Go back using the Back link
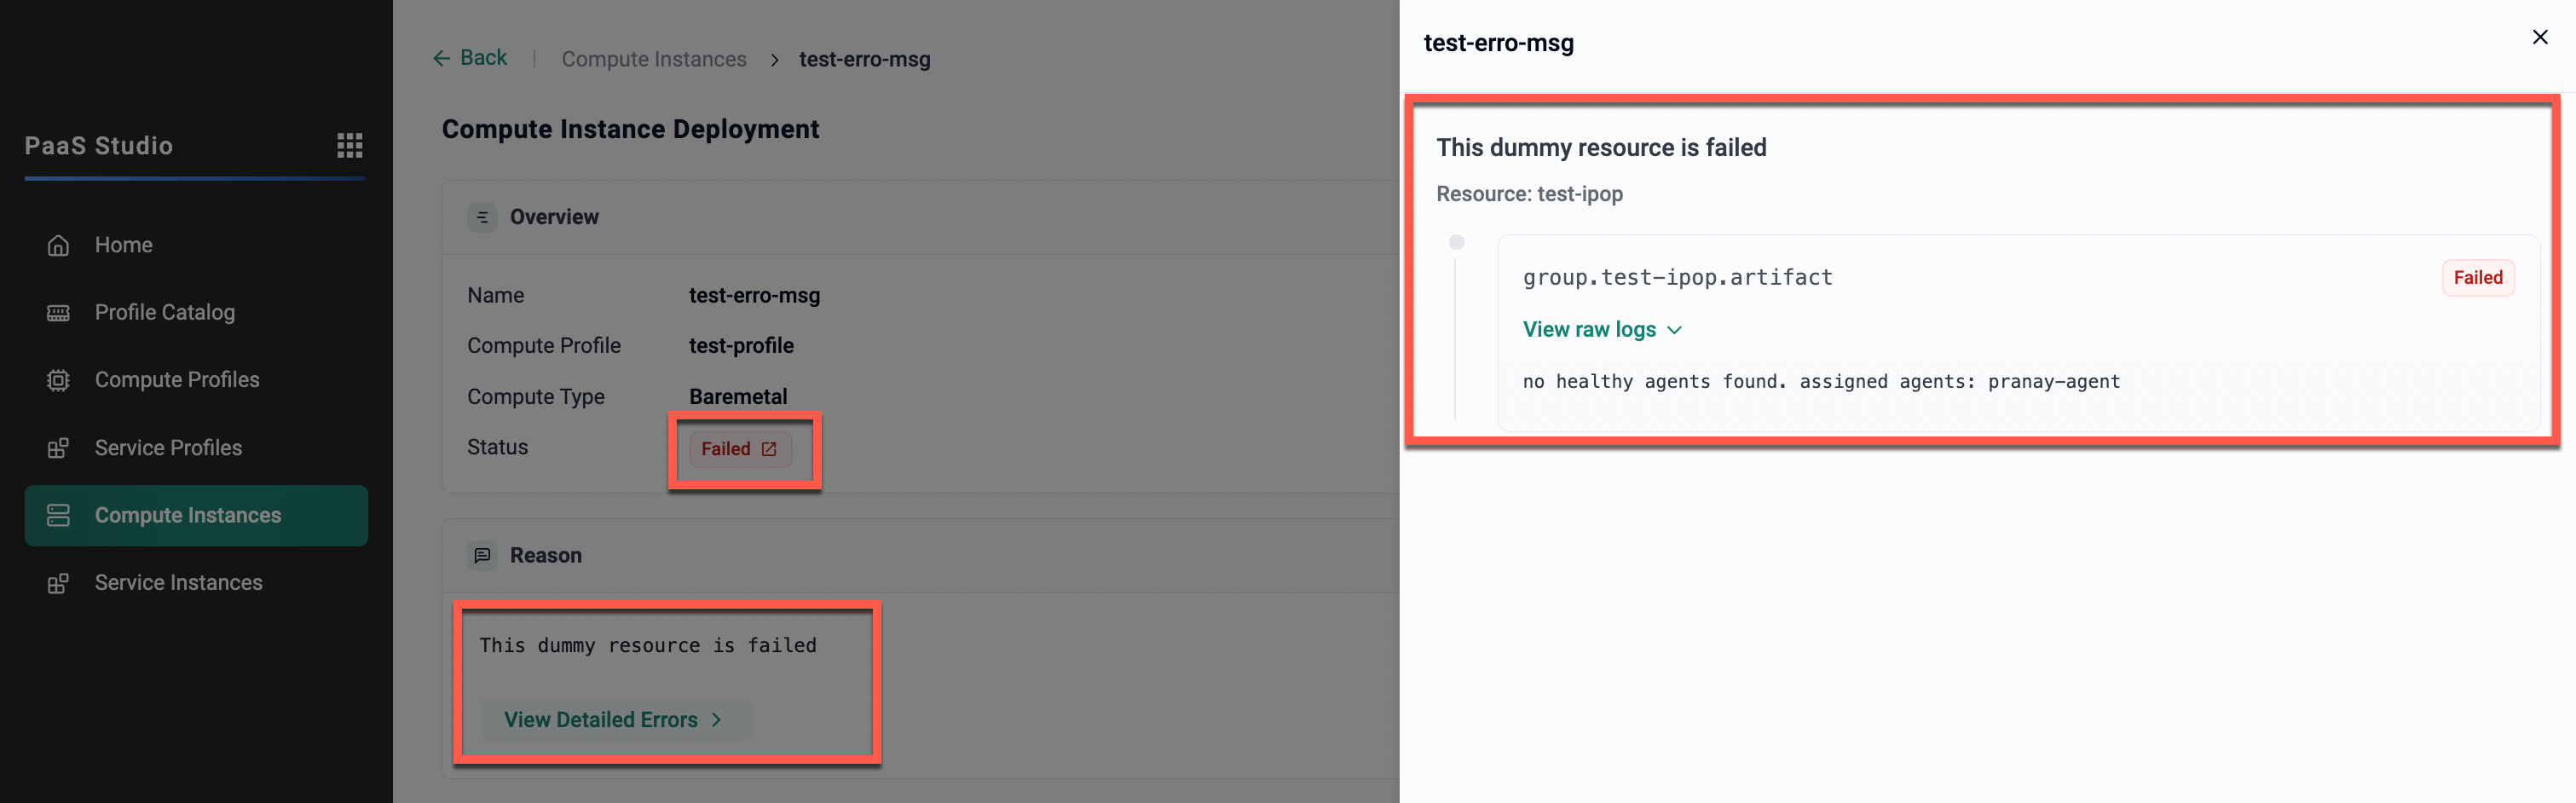Viewport: 2576px width, 803px height. [470, 58]
